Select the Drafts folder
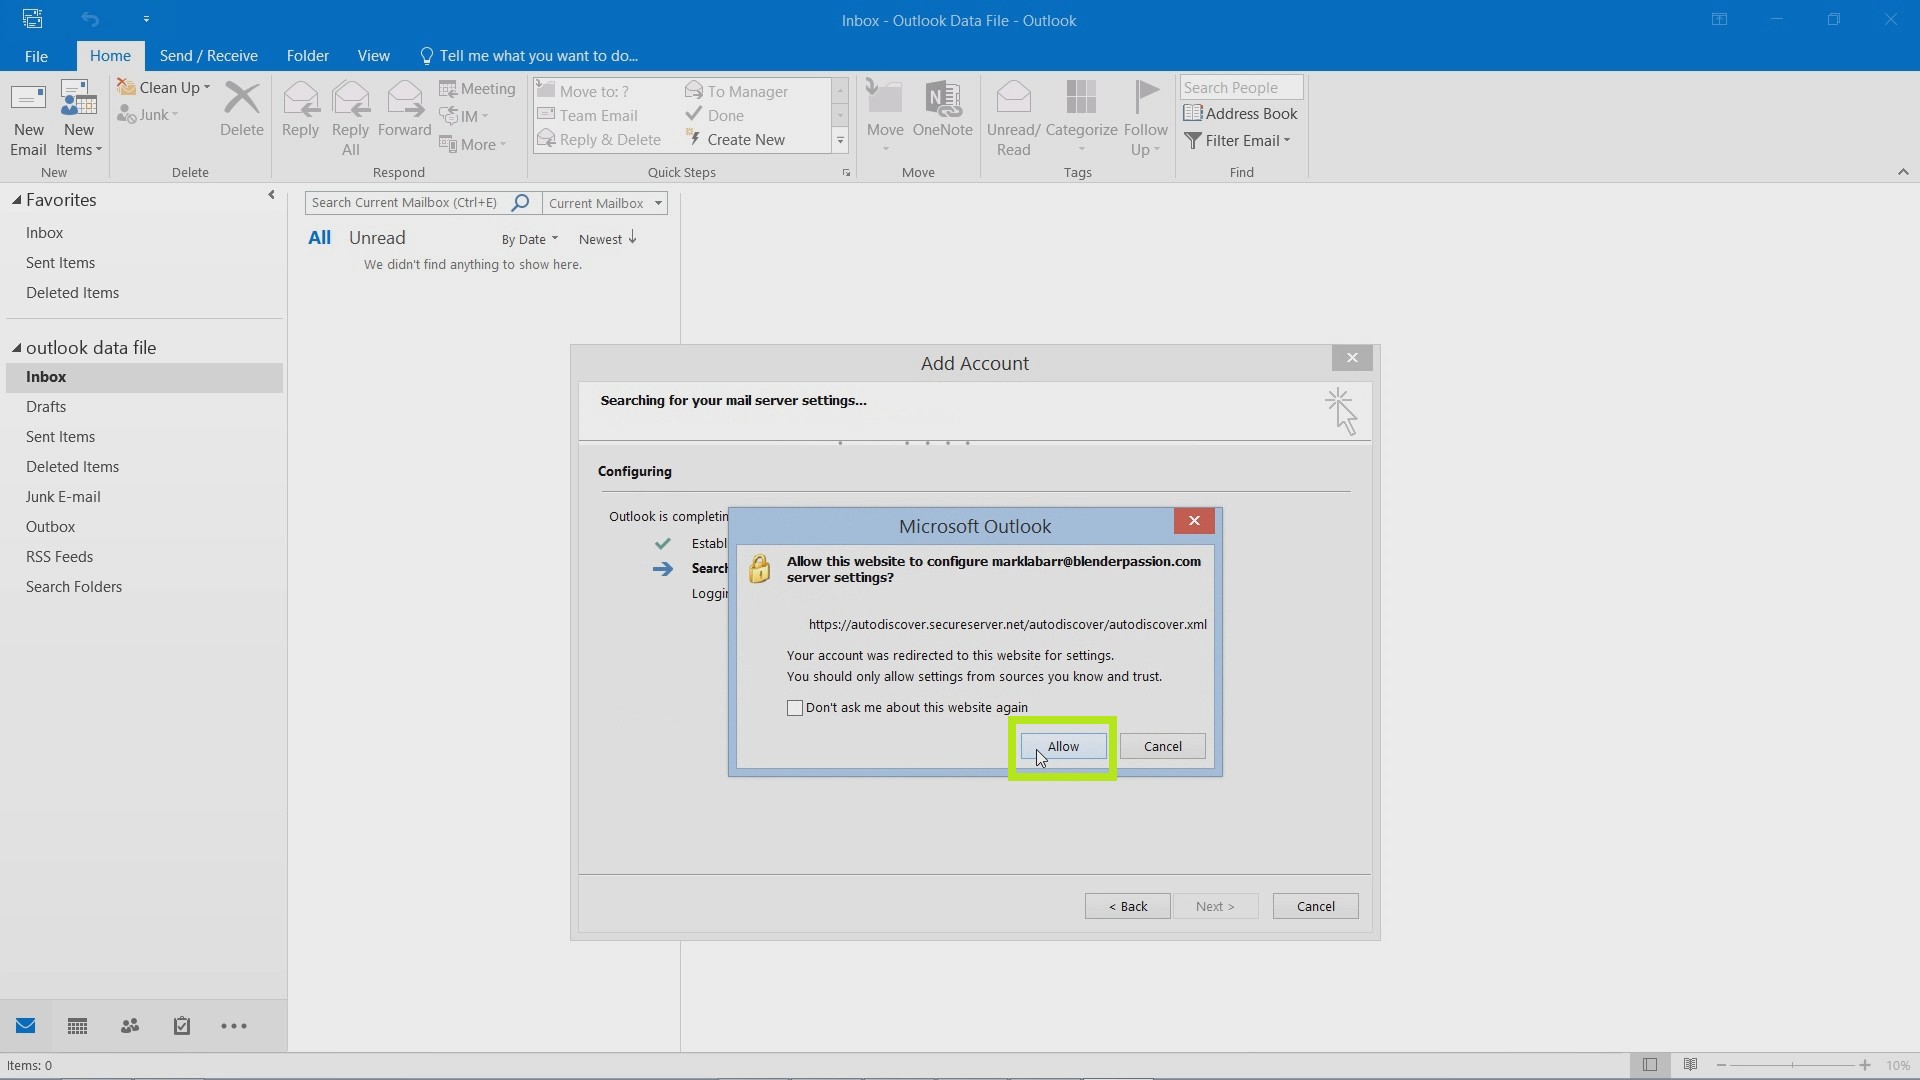Image resolution: width=1920 pixels, height=1080 pixels. pos(46,407)
